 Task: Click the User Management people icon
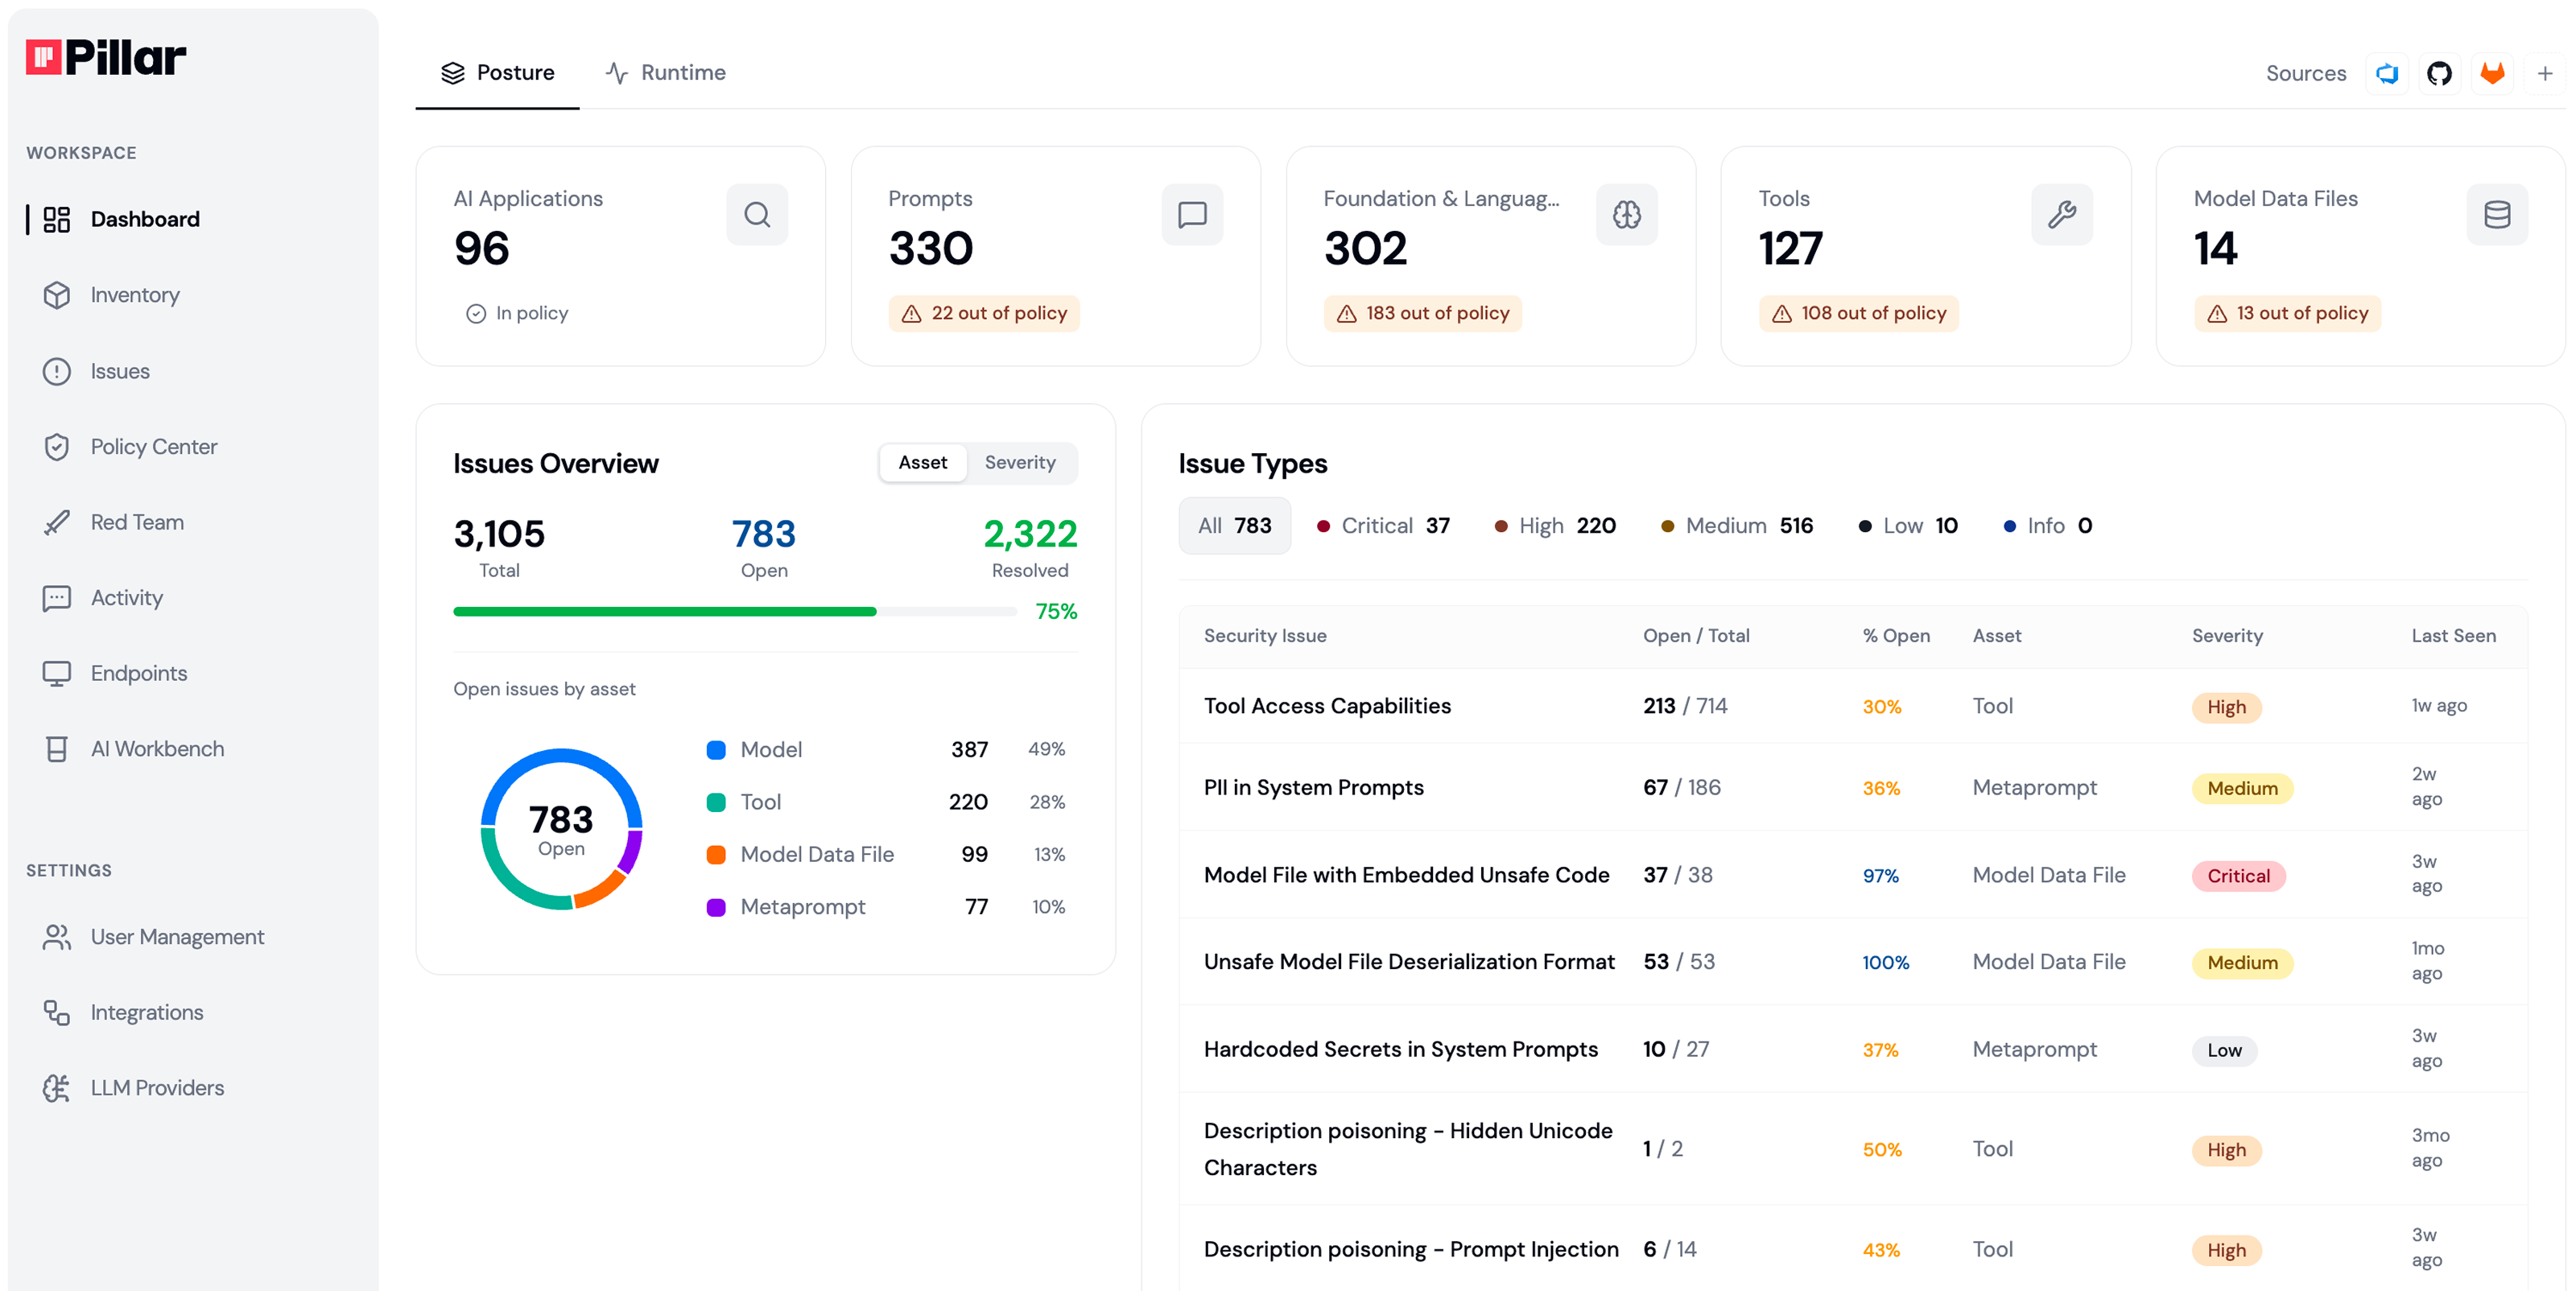pyautogui.click(x=57, y=937)
